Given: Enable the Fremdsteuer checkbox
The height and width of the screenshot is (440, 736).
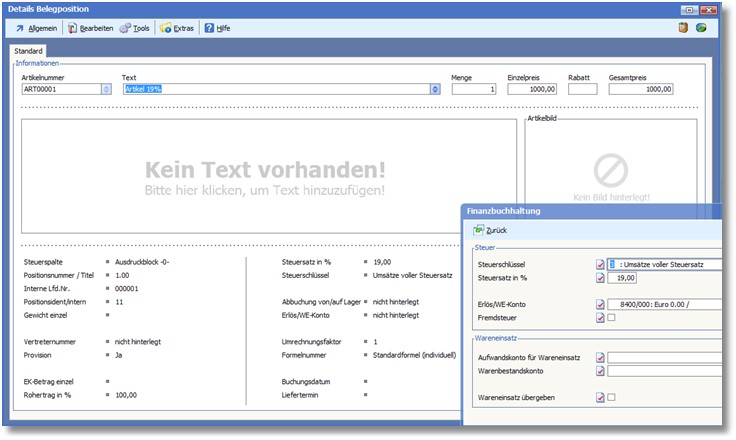Looking at the screenshot, I should tap(612, 318).
